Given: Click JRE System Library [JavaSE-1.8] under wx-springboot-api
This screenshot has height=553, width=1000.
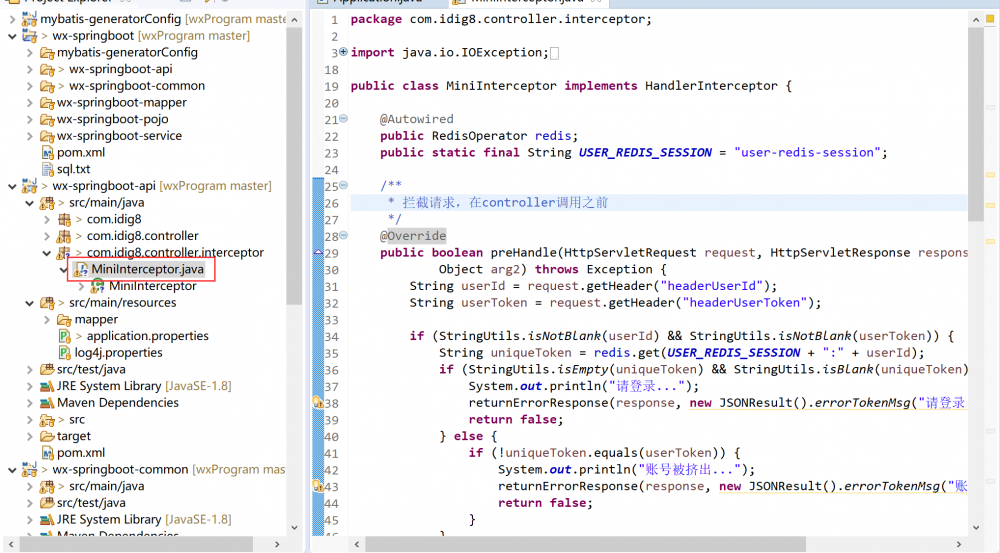Looking at the screenshot, I should [x=144, y=386].
